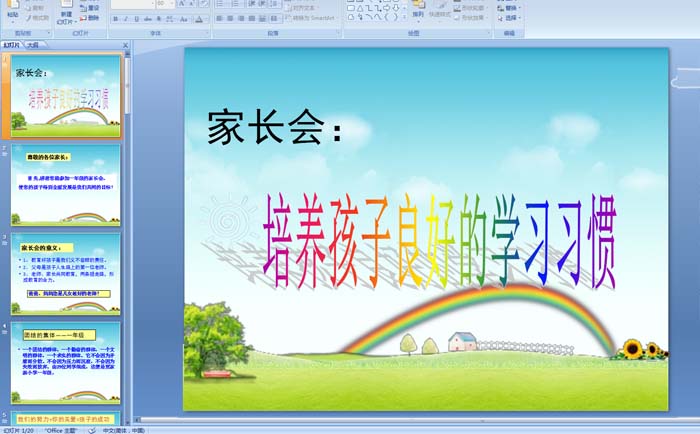This screenshot has width=700, height=434.
Task: Align text right
Action: (241, 18)
